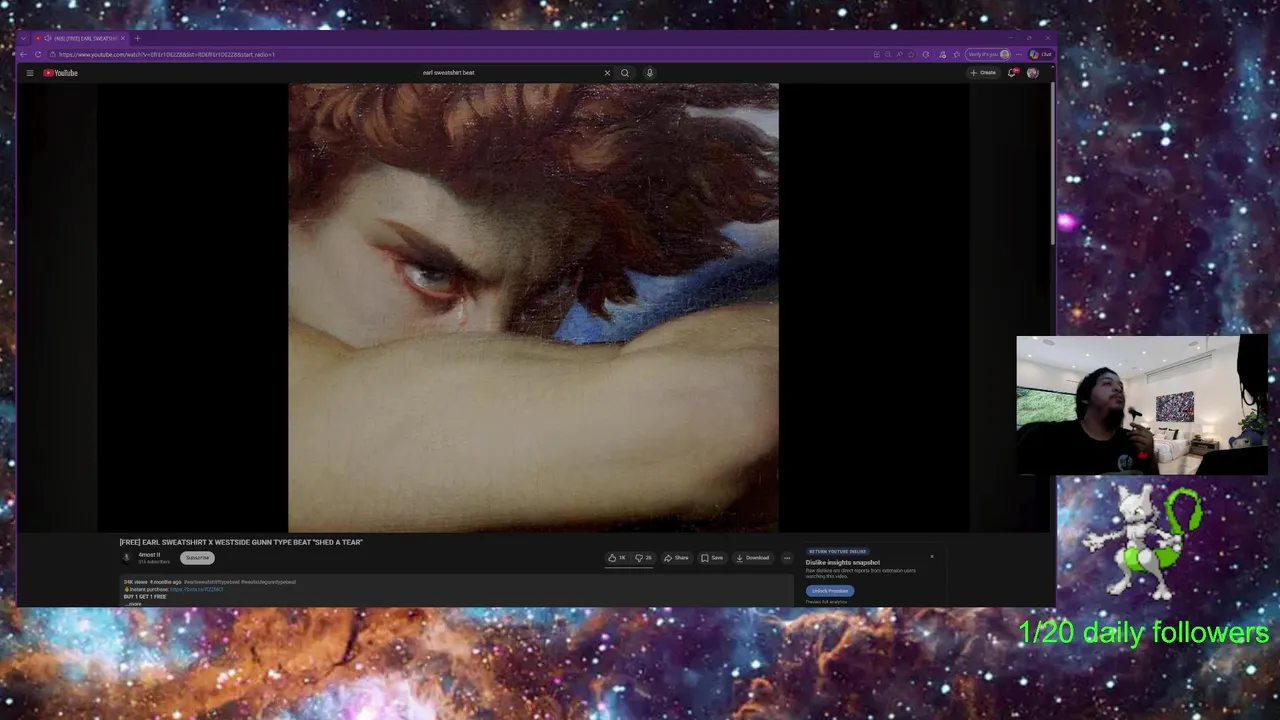Clear the search box with the X
This screenshot has height=720, width=1280.
[x=606, y=73]
